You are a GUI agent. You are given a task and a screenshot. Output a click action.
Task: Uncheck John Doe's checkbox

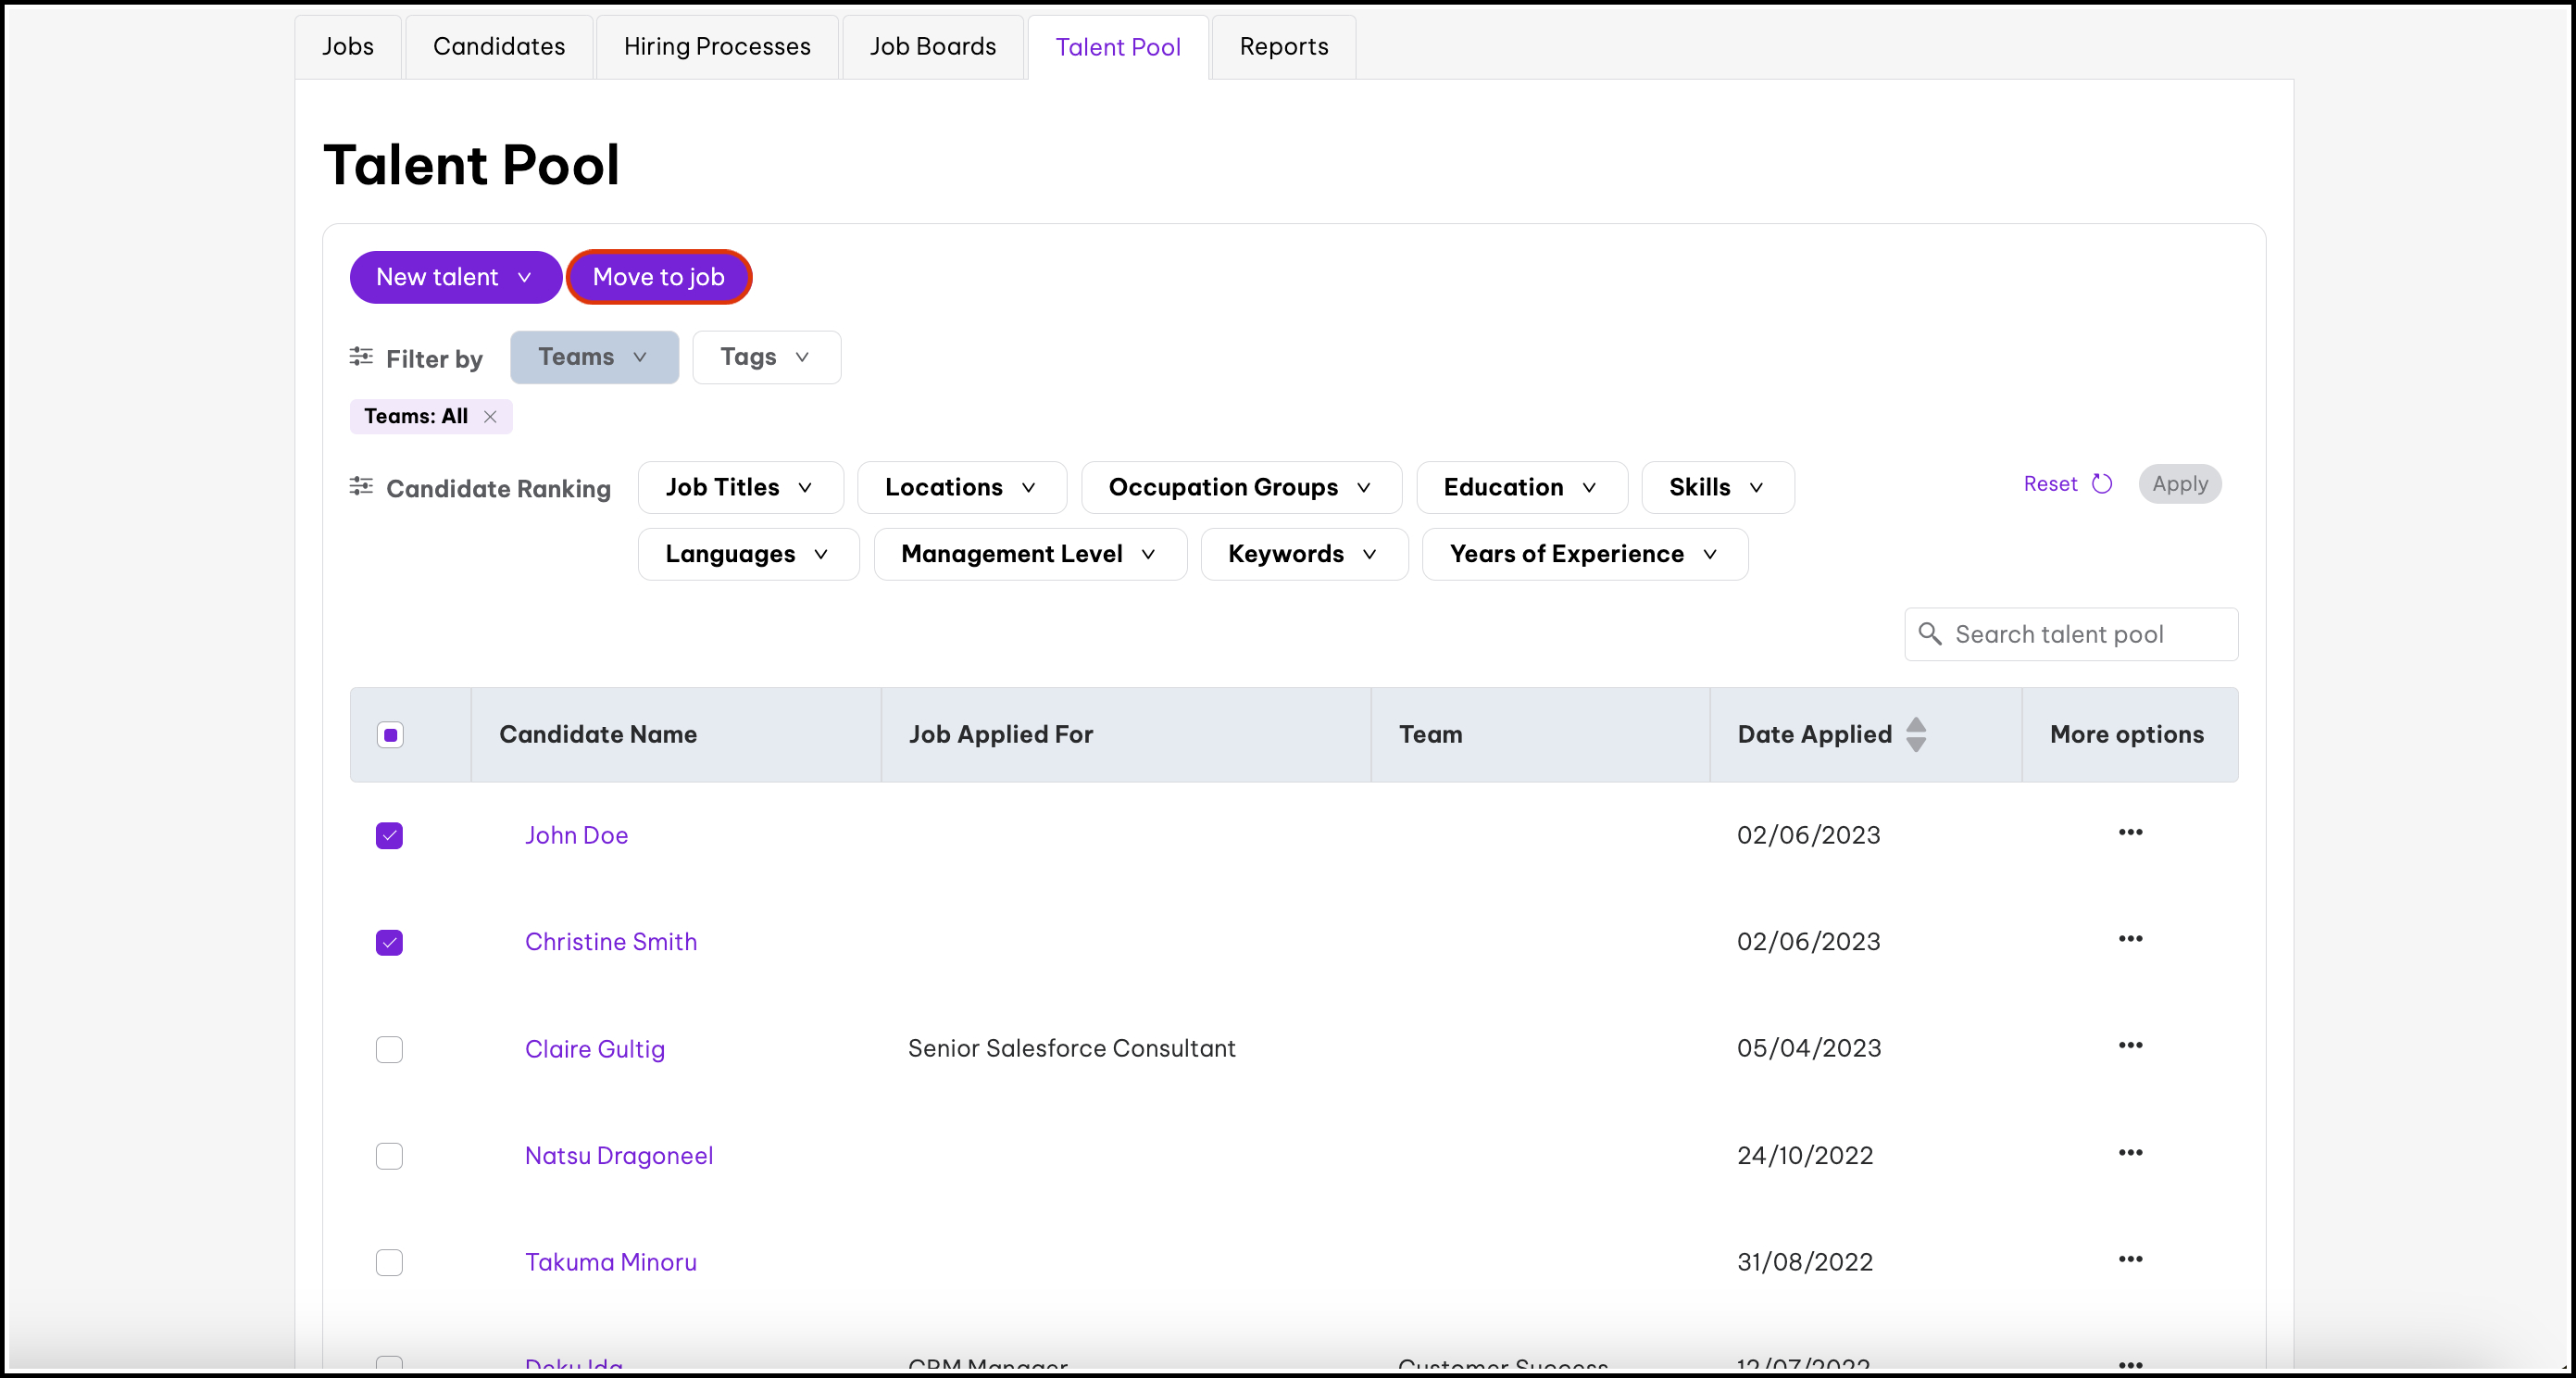[389, 835]
